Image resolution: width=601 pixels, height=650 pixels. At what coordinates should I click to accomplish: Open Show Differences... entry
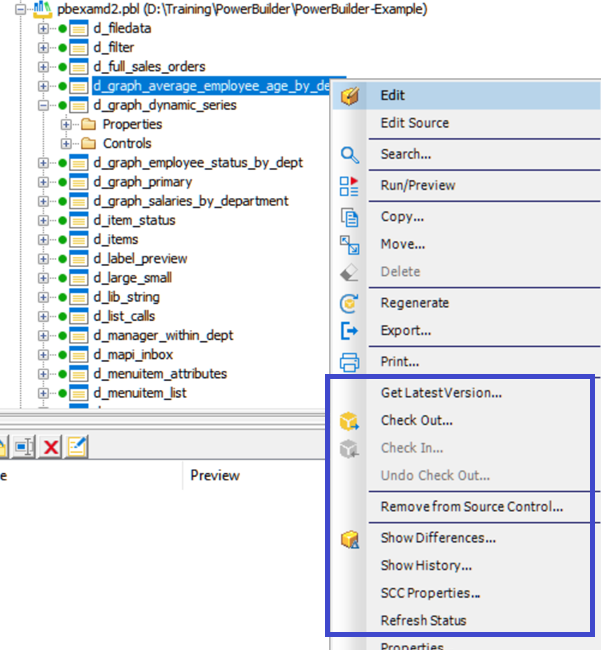(x=438, y=538)
